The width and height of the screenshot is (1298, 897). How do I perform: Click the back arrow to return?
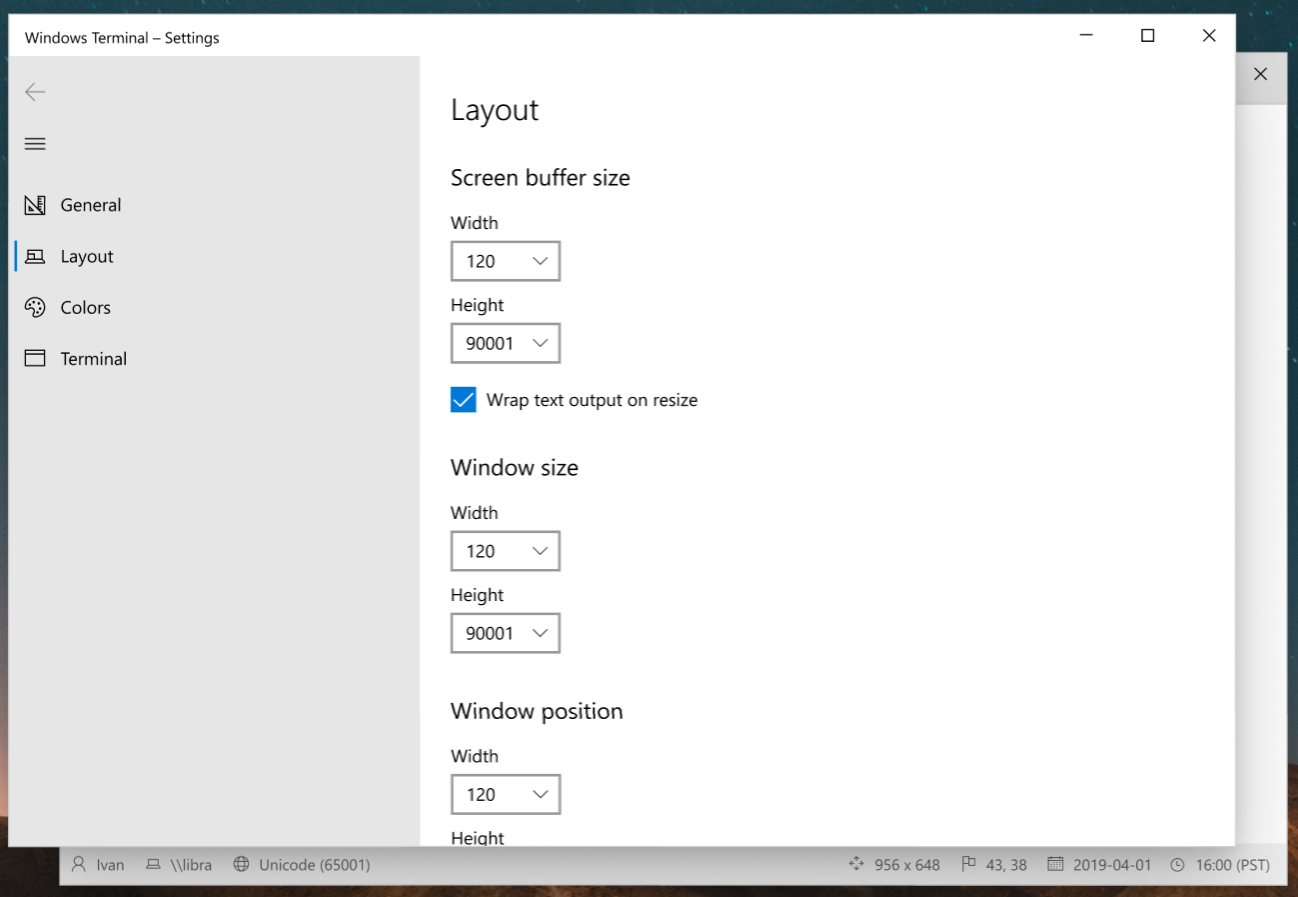point(35,91)
